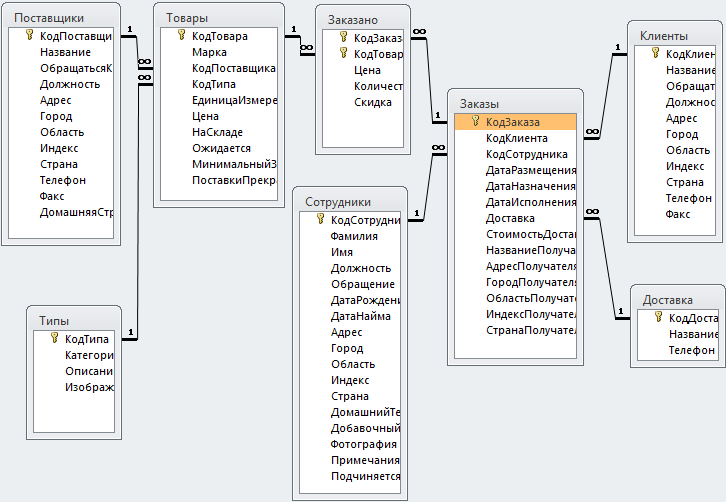Viewport: 726px width, 502px height.
Task: Select Подчиняется field in Сотрудники
Action: coord(350,477)
